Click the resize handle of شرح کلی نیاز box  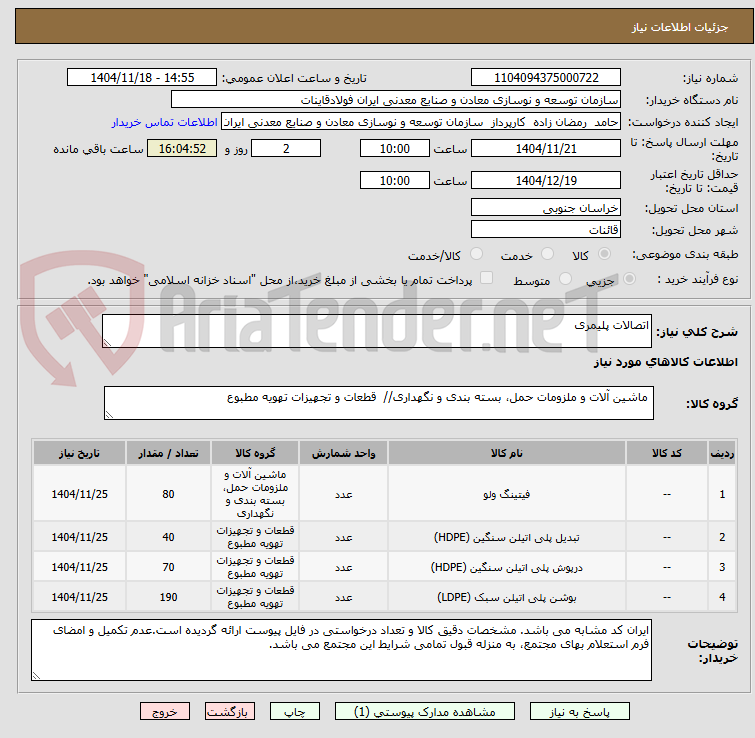[107, 342]
